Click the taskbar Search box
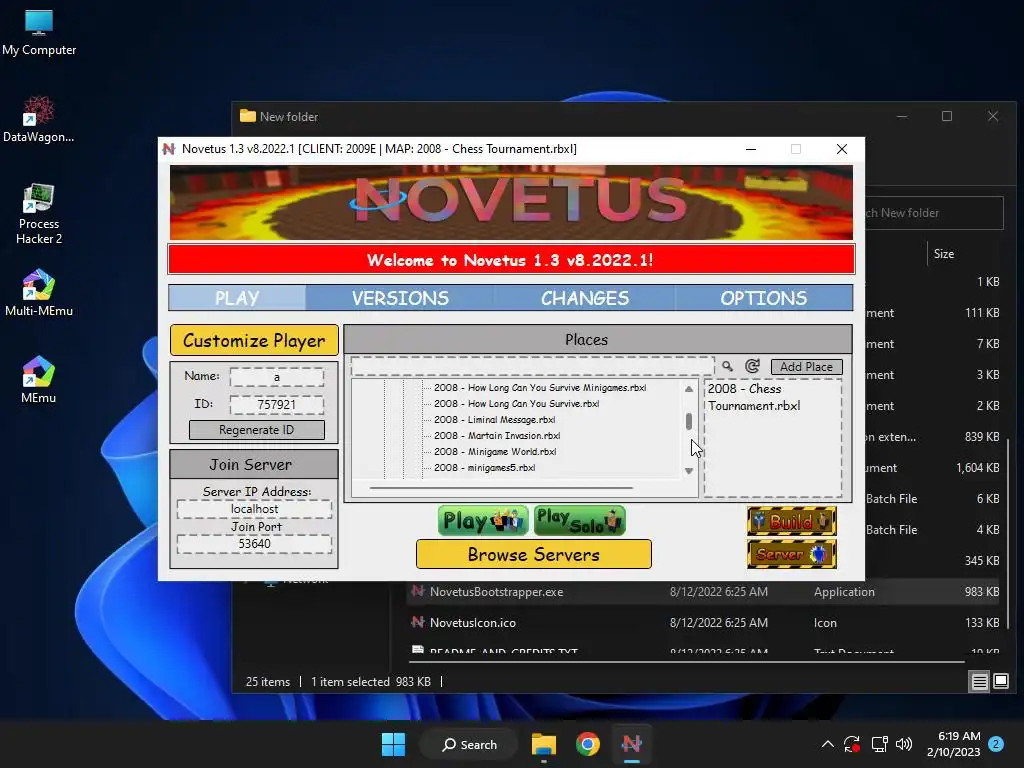1024x768 pixels. click(470, 744)
